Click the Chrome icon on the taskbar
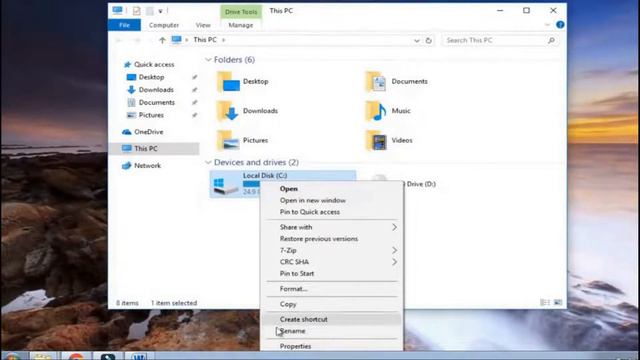This screenshot has width=640, height=360. [76, 356]
